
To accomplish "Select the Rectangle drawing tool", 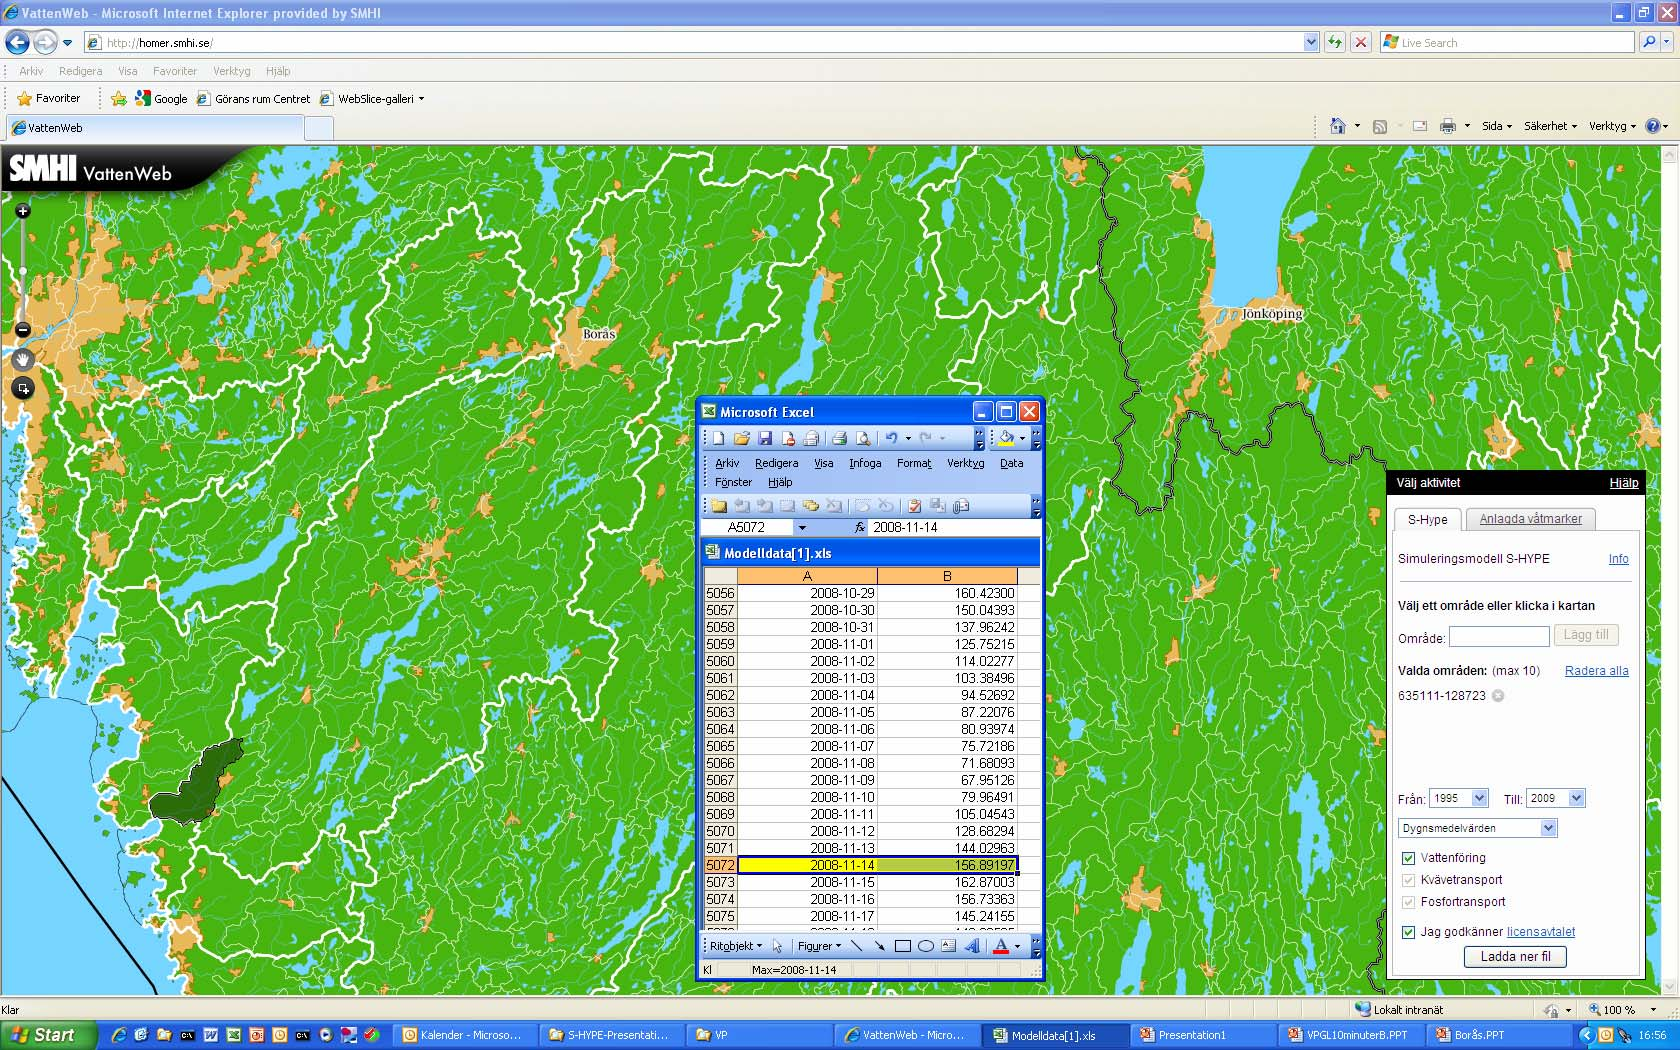I will (902, 946).
